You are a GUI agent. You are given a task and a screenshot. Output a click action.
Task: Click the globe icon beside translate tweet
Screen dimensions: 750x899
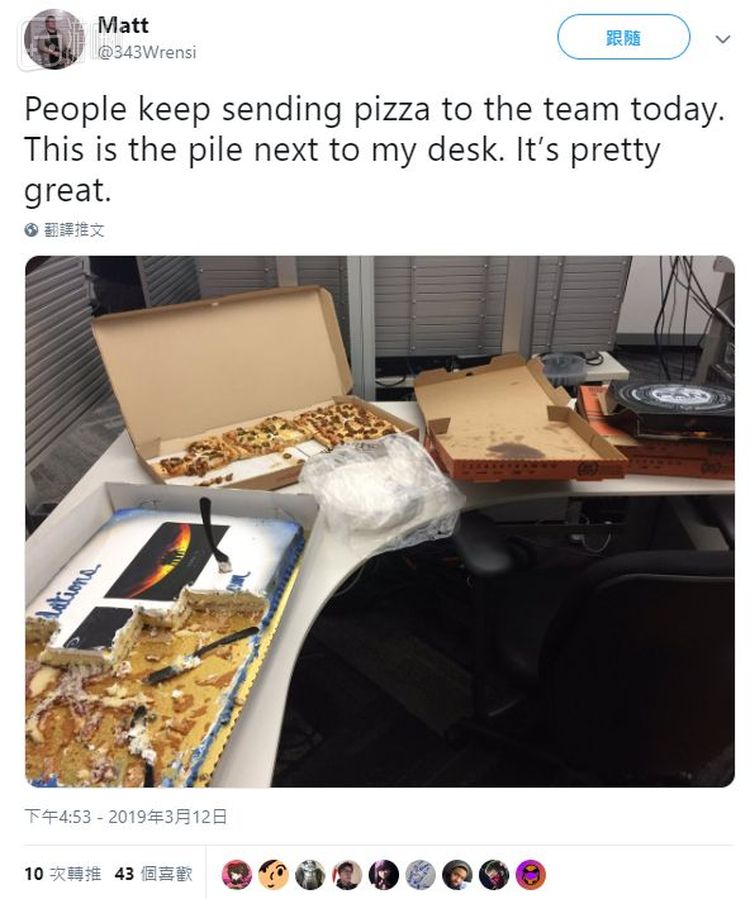pyautogui.click(x=32, y=230)
